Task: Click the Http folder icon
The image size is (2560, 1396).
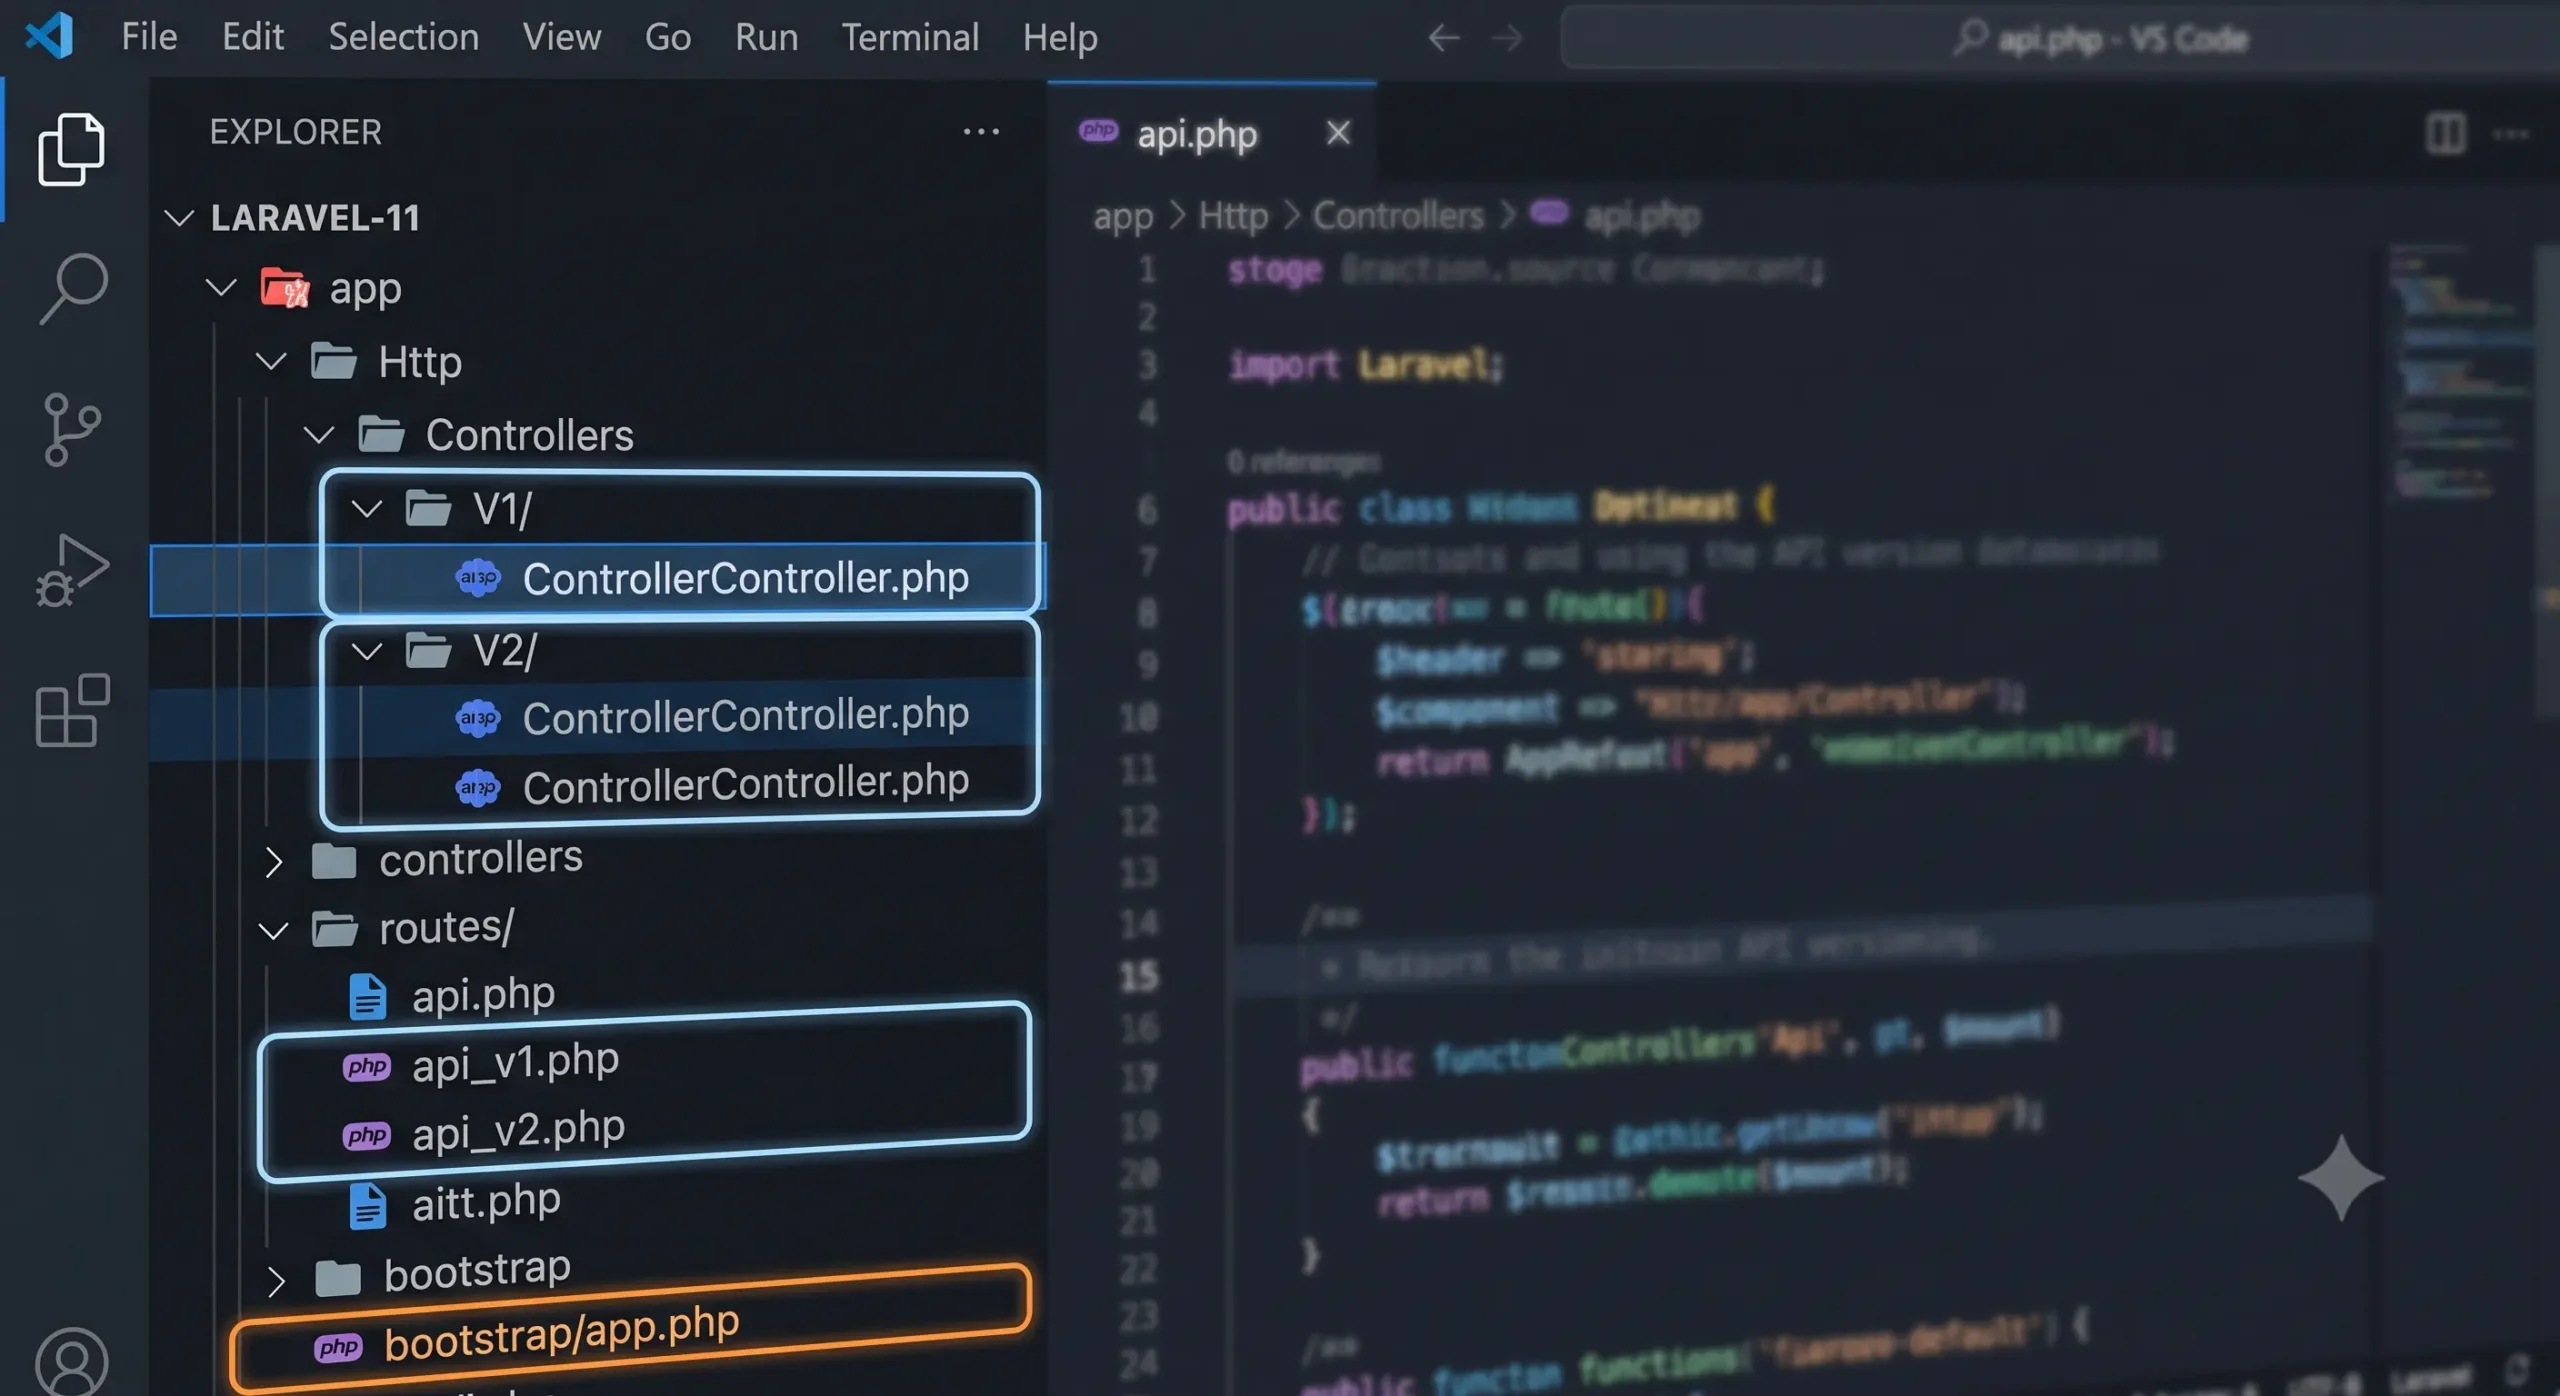Action: 333,361
